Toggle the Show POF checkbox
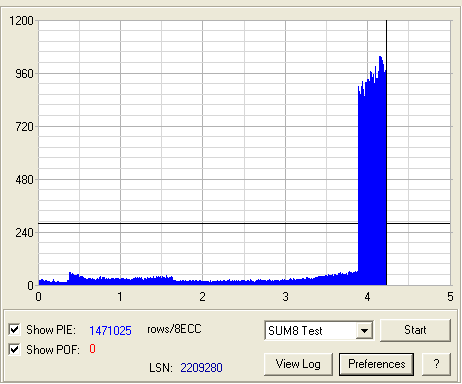Screen dimensions: 462x384 [14, 349]
